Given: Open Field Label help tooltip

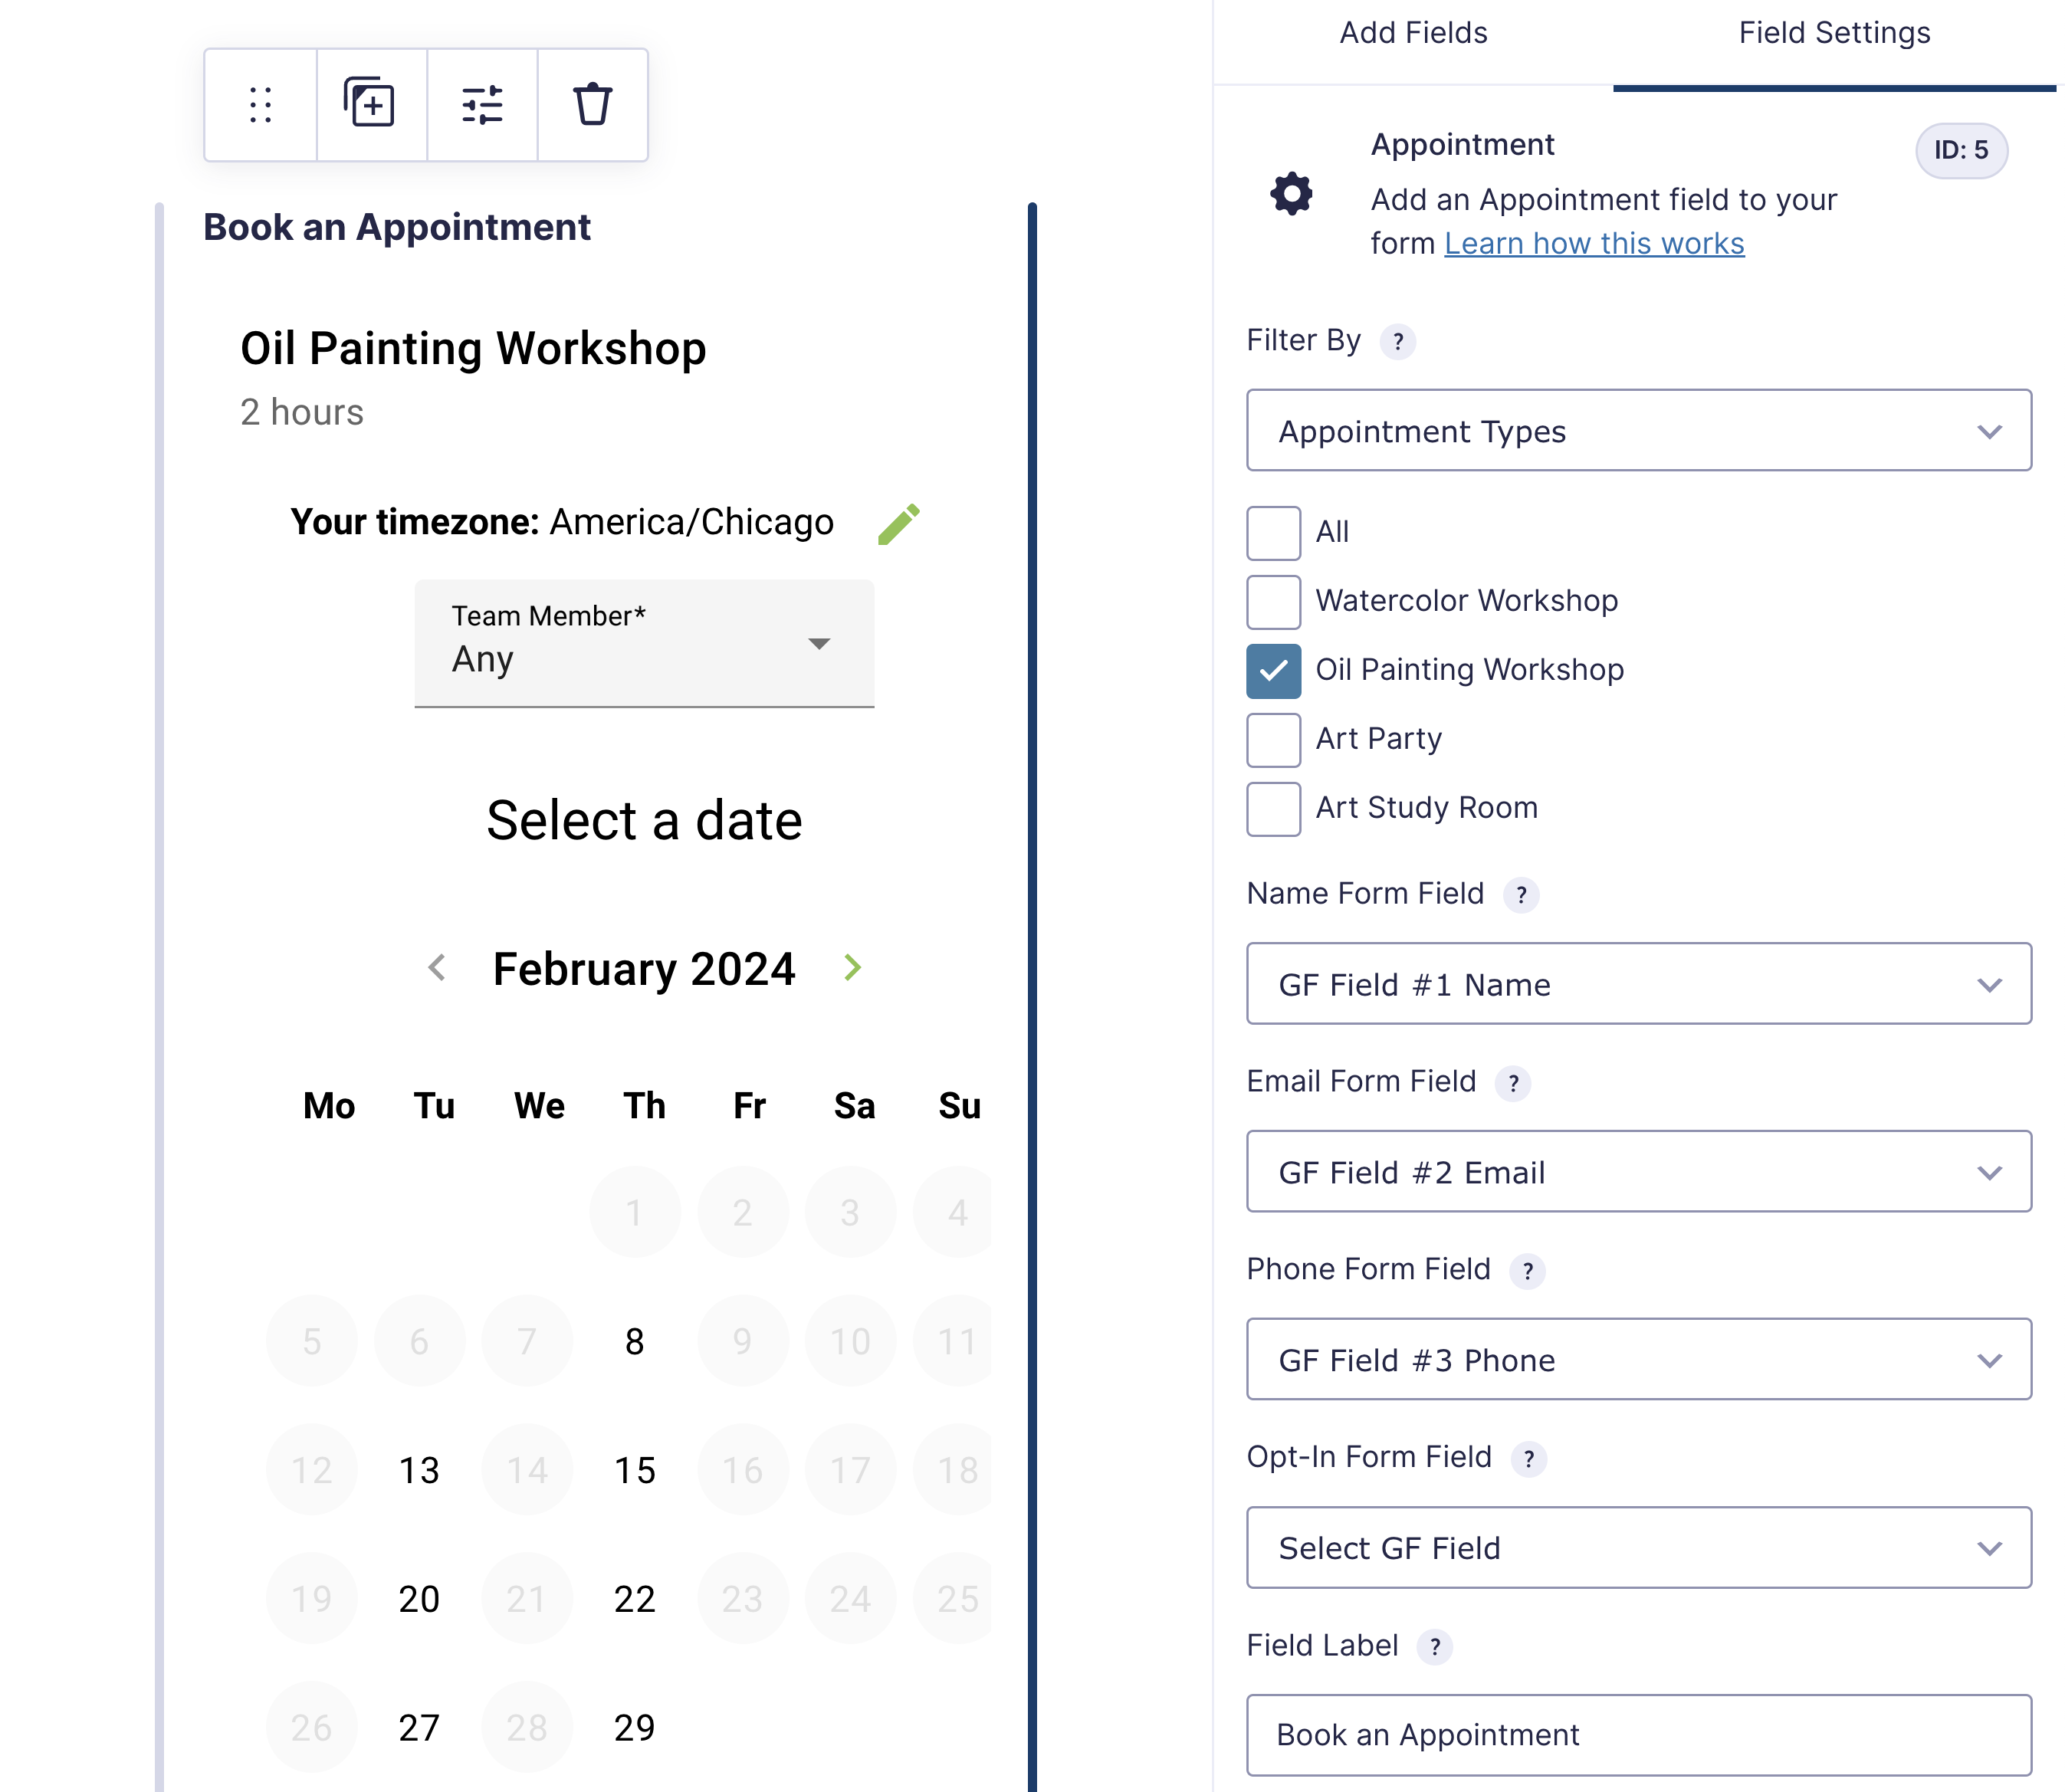Looking at the screenshot, I should (x=1435, y=1647).
